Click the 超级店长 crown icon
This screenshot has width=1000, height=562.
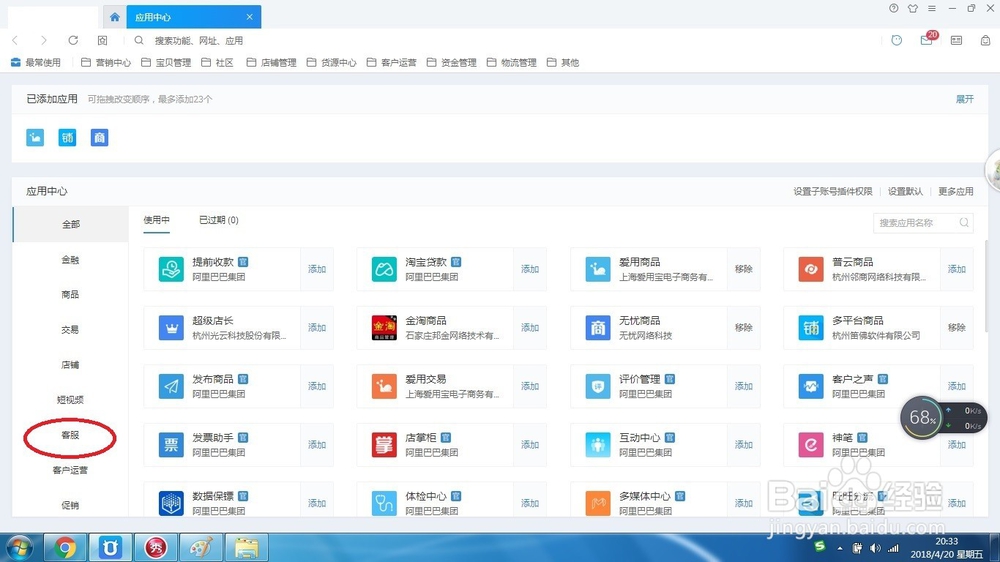pyautogui.click(x=171, y=328)
